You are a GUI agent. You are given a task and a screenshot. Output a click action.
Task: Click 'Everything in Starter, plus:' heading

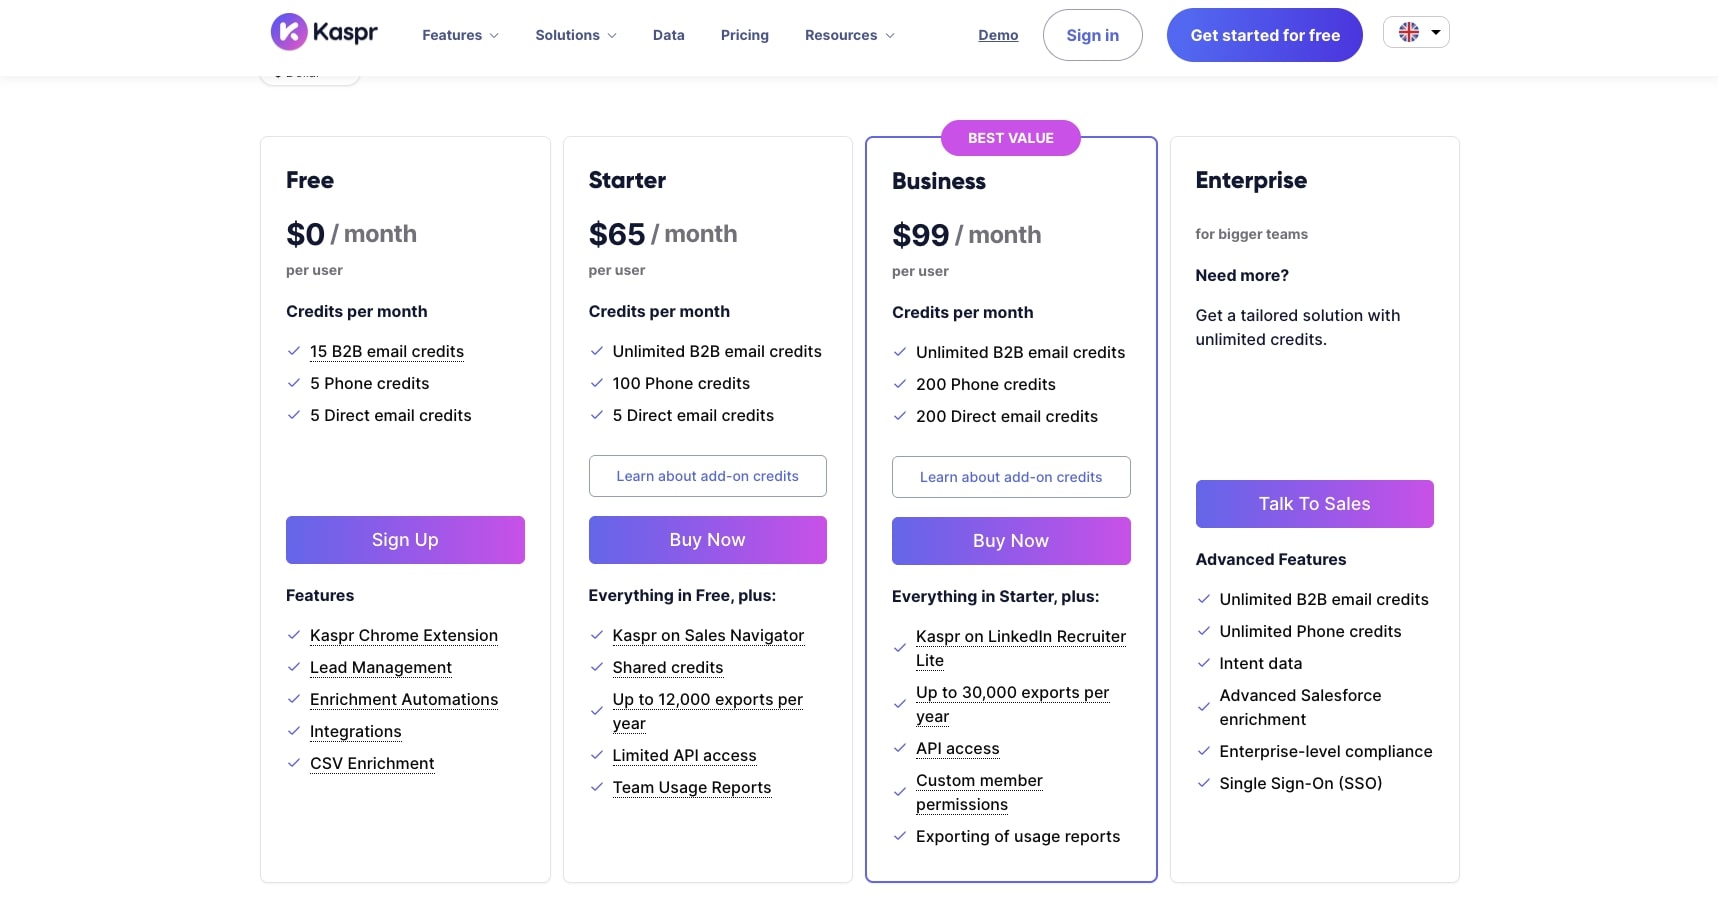click(x=995, y=596)
